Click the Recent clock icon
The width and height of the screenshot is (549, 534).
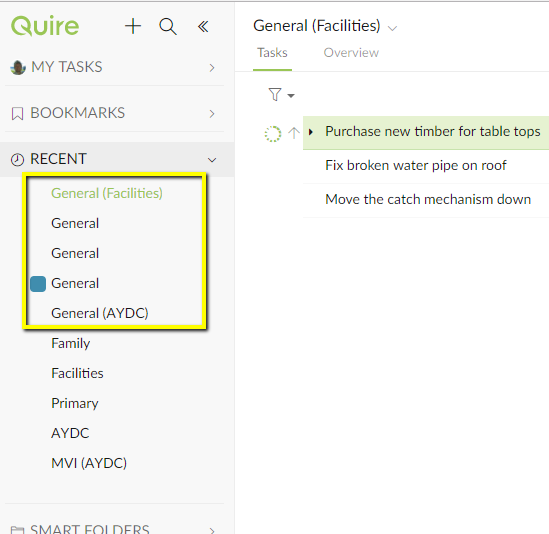coord(17,160)
